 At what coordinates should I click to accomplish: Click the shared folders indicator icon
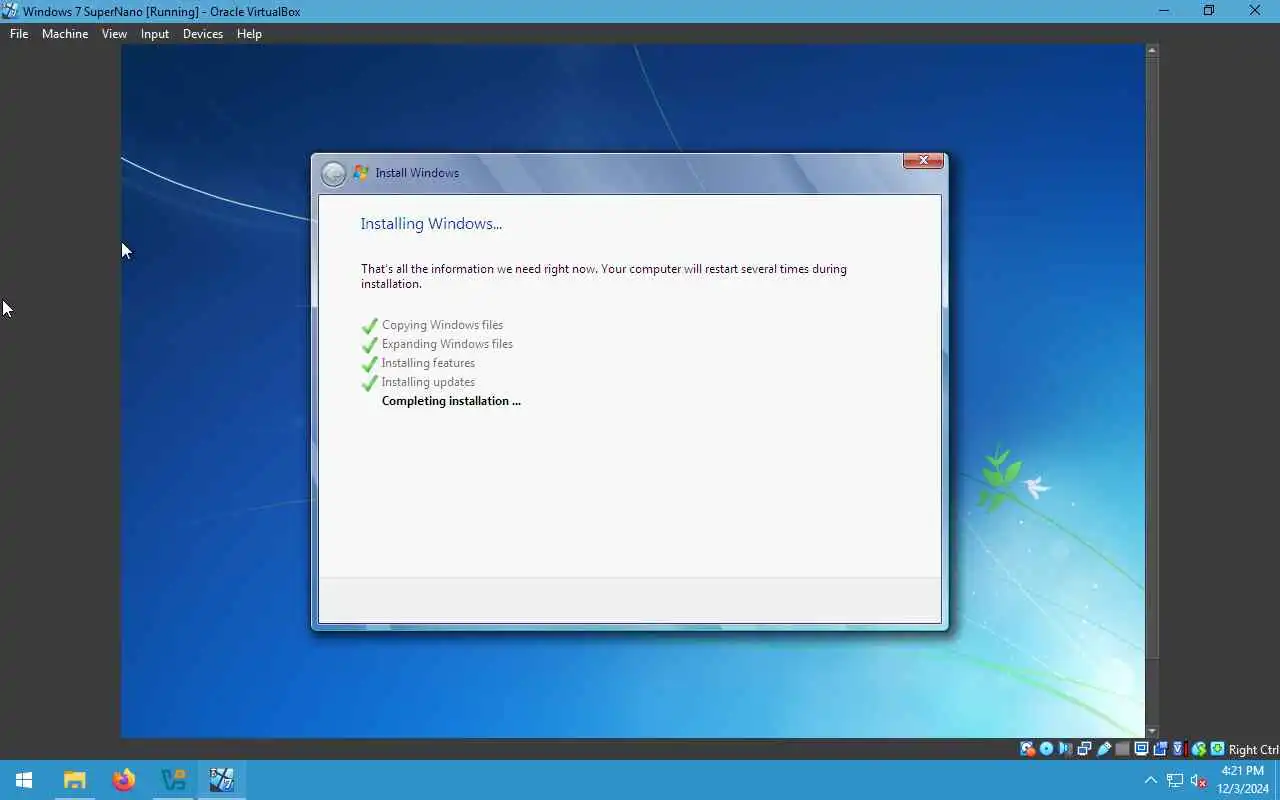pos(1122,749)
